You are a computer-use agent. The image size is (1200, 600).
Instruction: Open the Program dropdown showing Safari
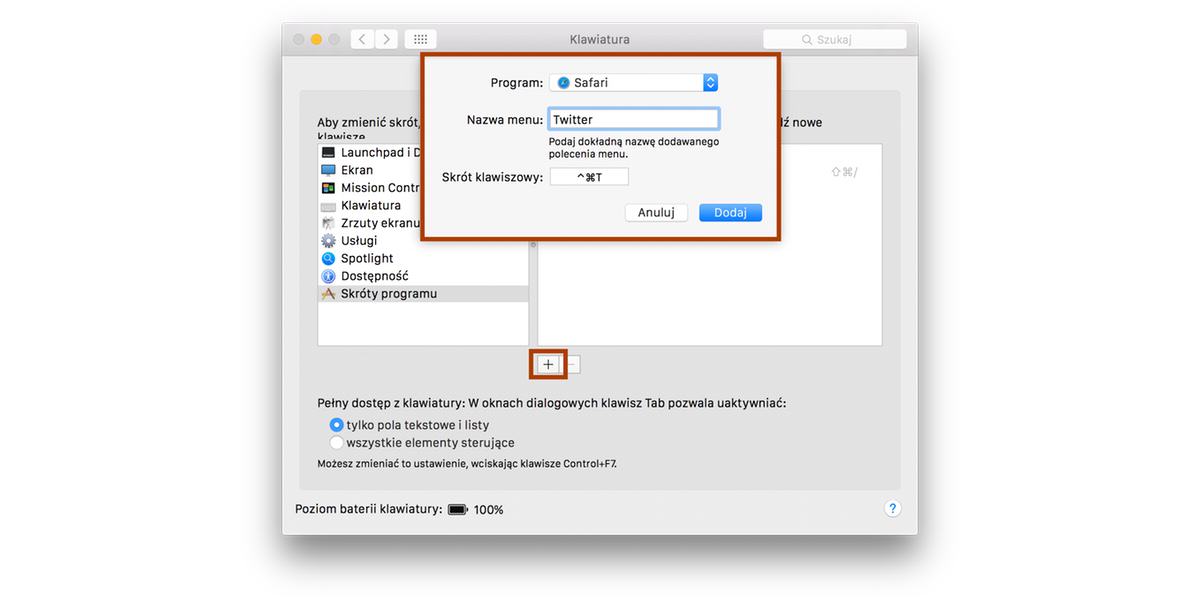(x=634, y=83)
